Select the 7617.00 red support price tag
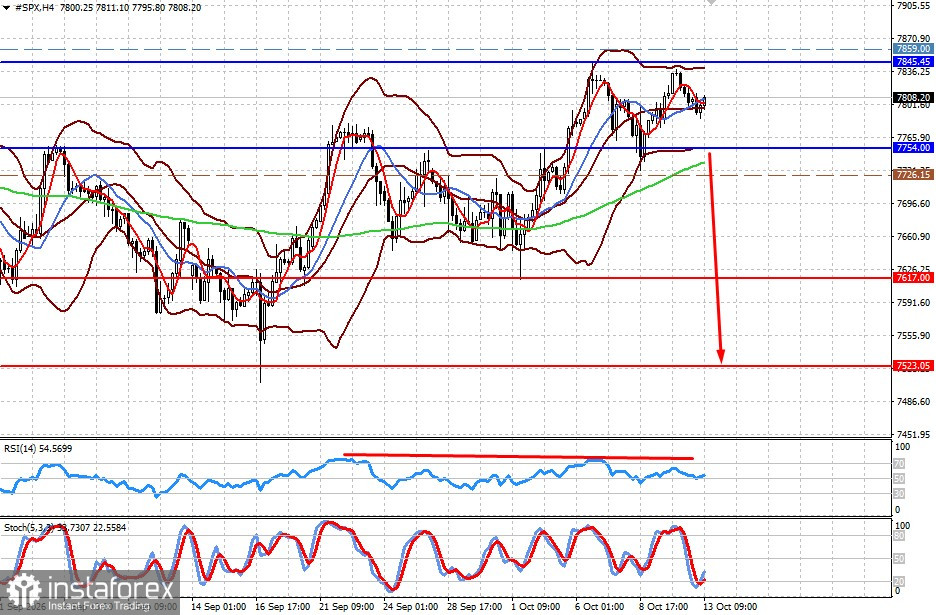This screenshot has height=615, width=936. pos(913,278)
